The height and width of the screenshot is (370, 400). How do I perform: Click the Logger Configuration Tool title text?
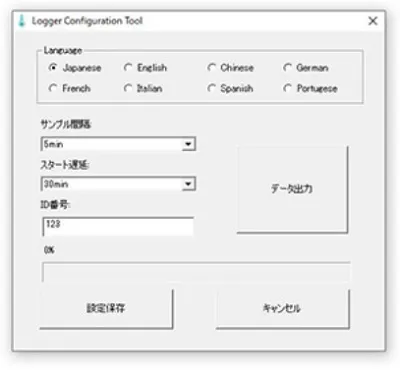[x=87, y=21]
